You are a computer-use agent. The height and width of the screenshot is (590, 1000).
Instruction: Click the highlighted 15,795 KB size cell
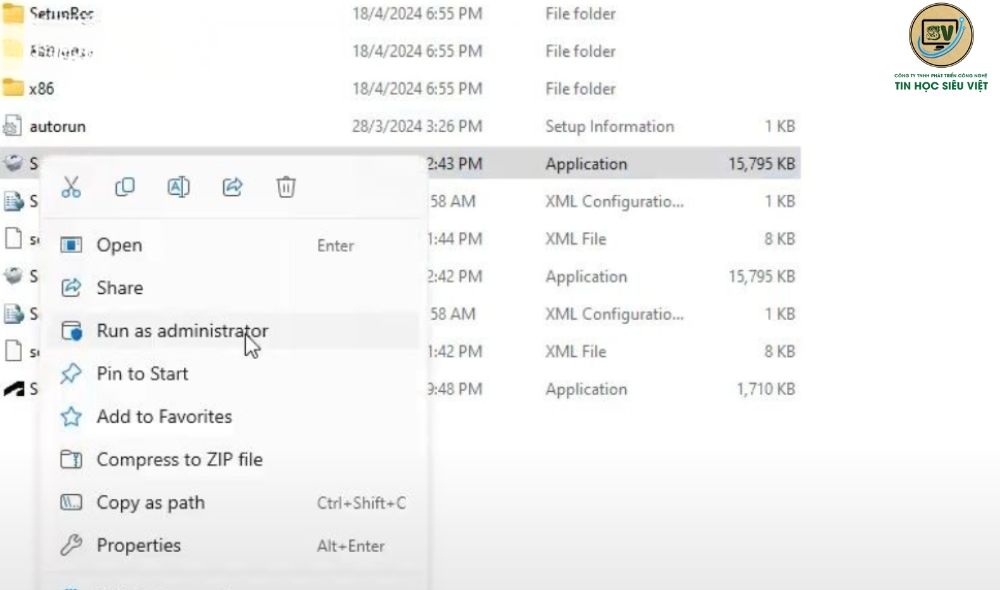[x=761, y=164]
